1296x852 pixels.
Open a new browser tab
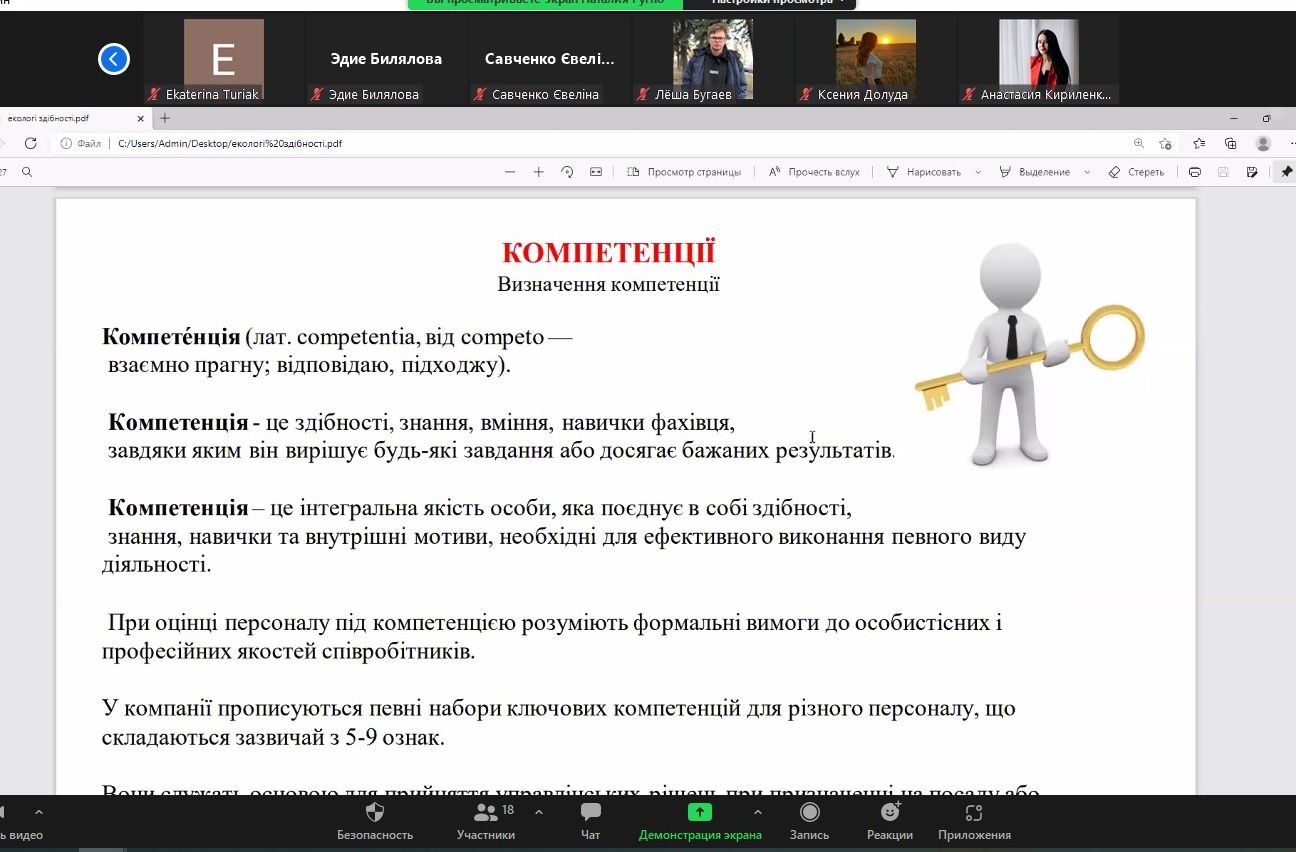[x=165, y=118]
